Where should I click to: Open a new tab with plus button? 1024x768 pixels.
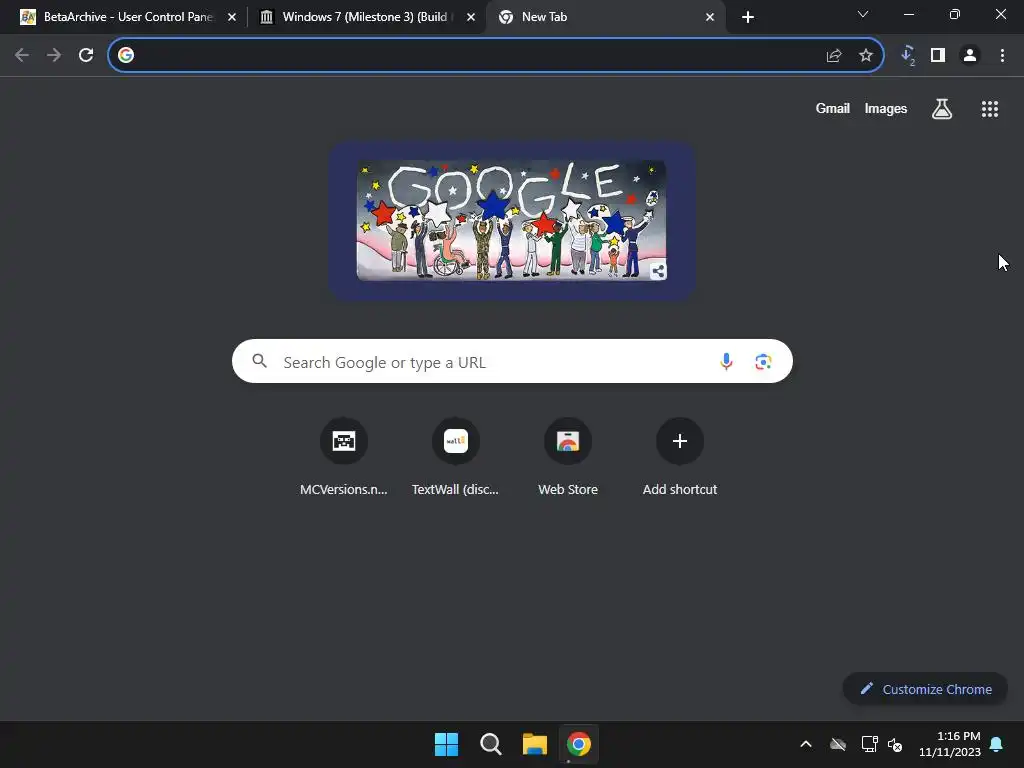point(748,18)
